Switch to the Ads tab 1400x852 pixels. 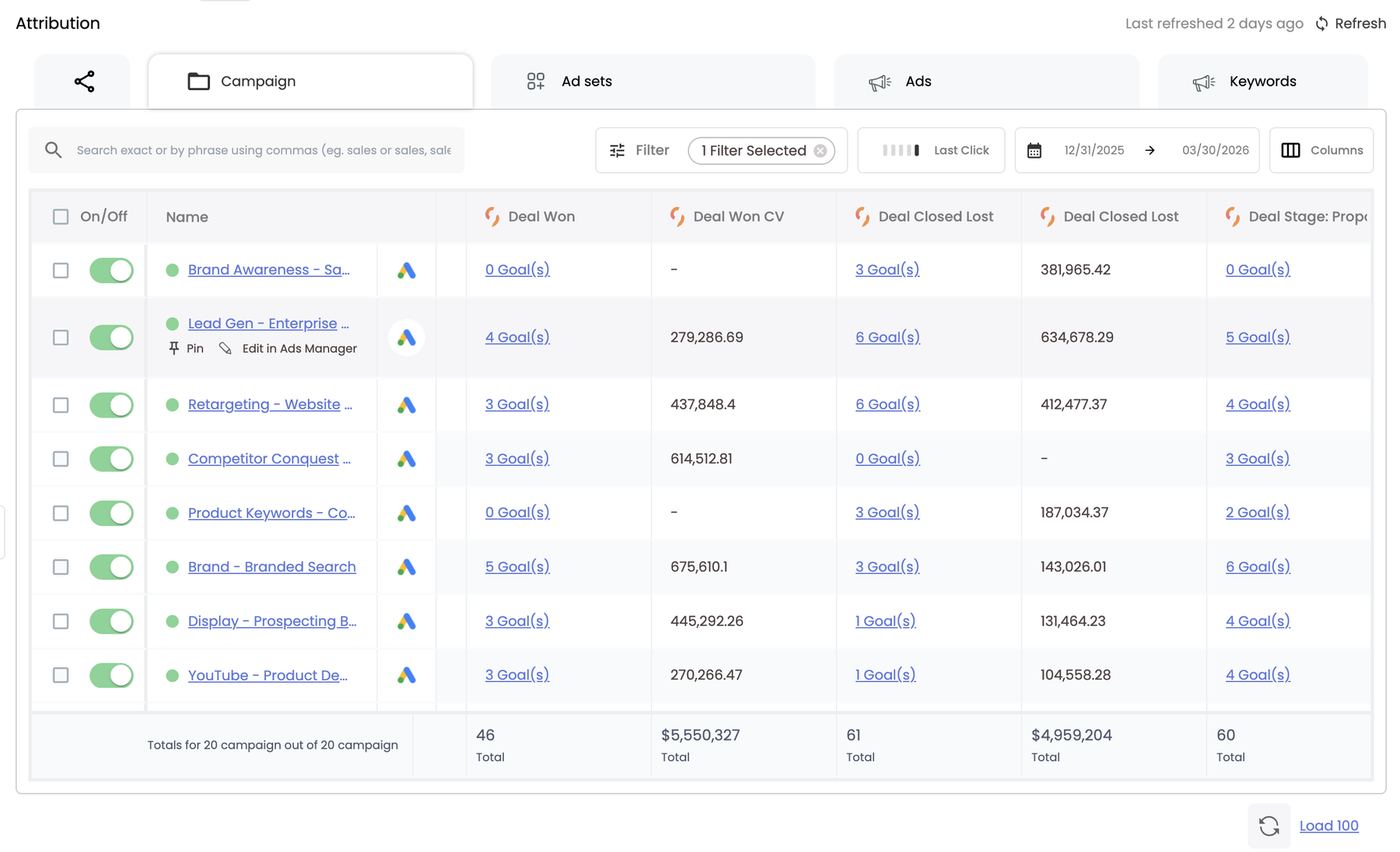986,81
